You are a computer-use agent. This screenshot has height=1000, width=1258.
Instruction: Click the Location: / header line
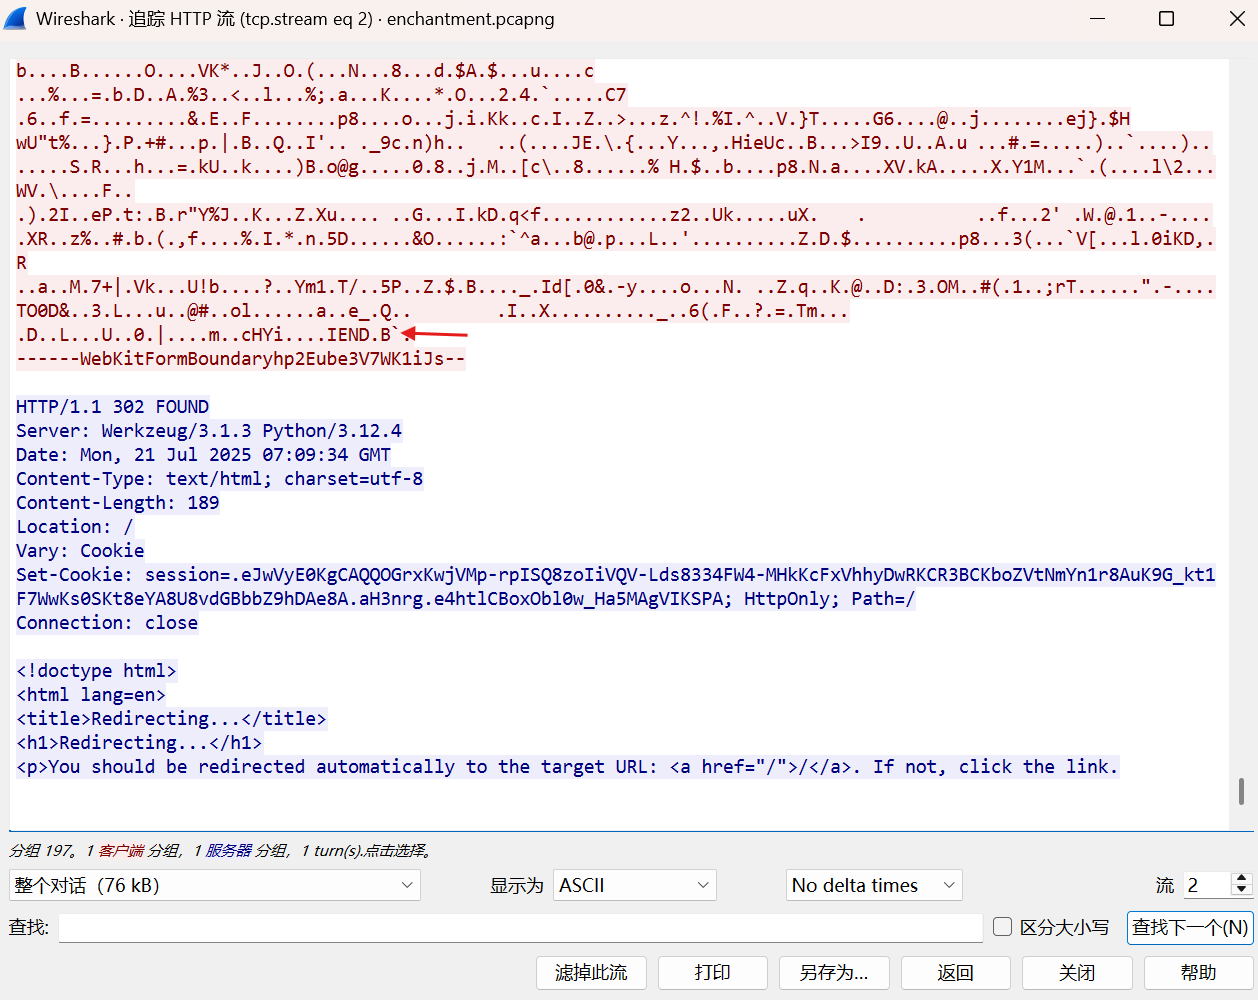[75, 527]
